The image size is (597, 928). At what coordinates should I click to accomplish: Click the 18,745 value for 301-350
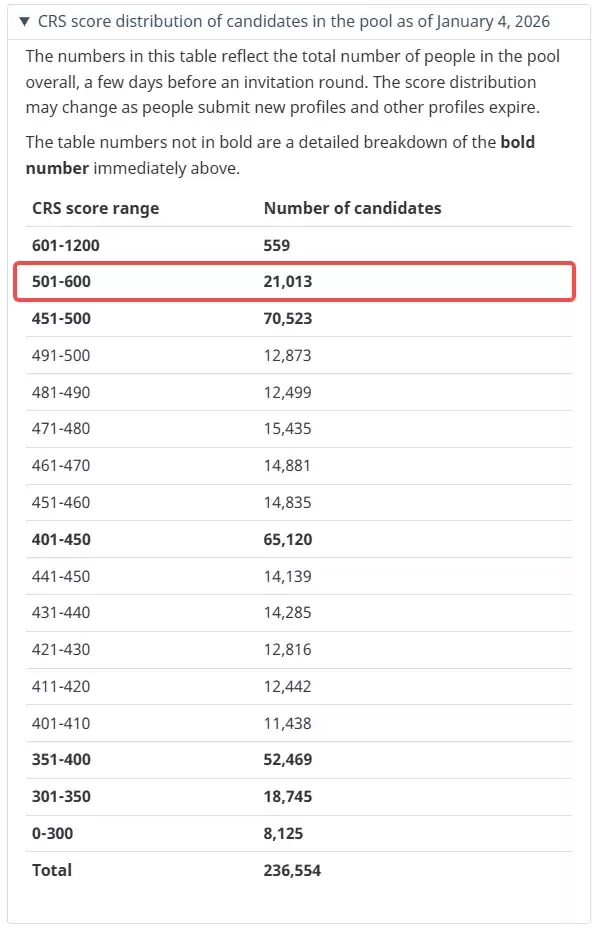coord(288,797)
